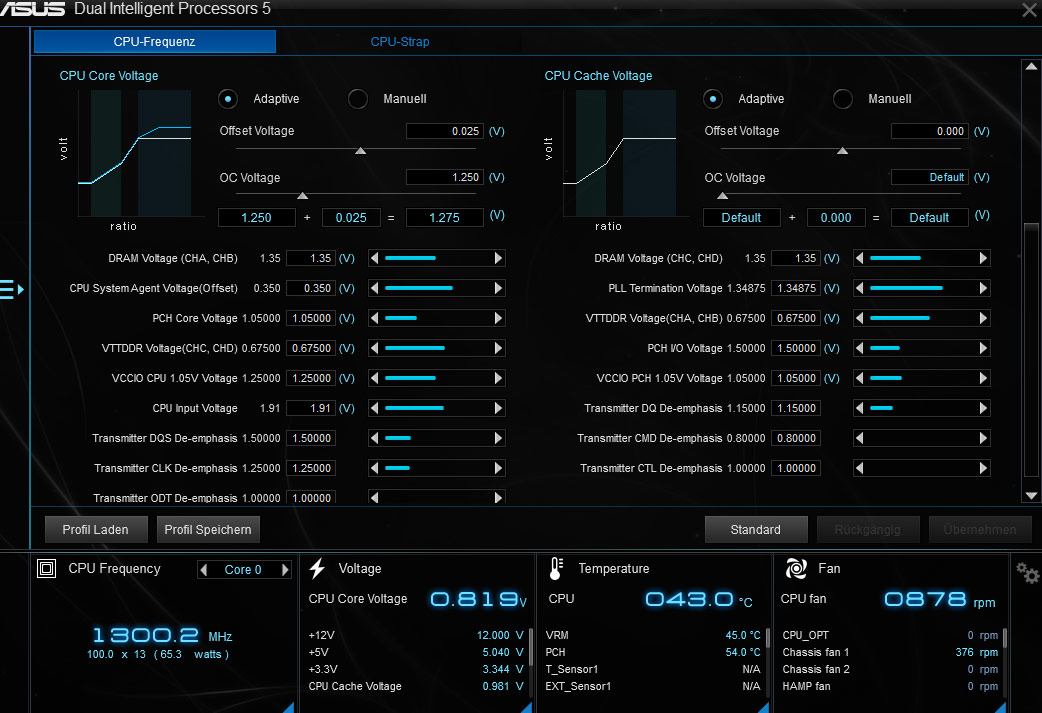Expand the Voltage panel corner arrow
This screenshot has height=713, width=1042.
coord(526,707)
